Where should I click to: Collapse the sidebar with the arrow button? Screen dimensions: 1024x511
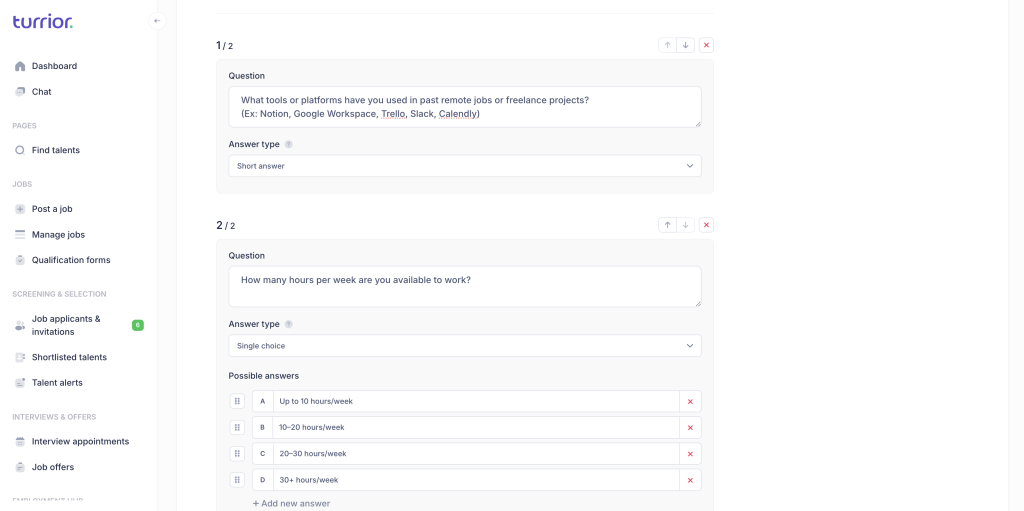157,21
